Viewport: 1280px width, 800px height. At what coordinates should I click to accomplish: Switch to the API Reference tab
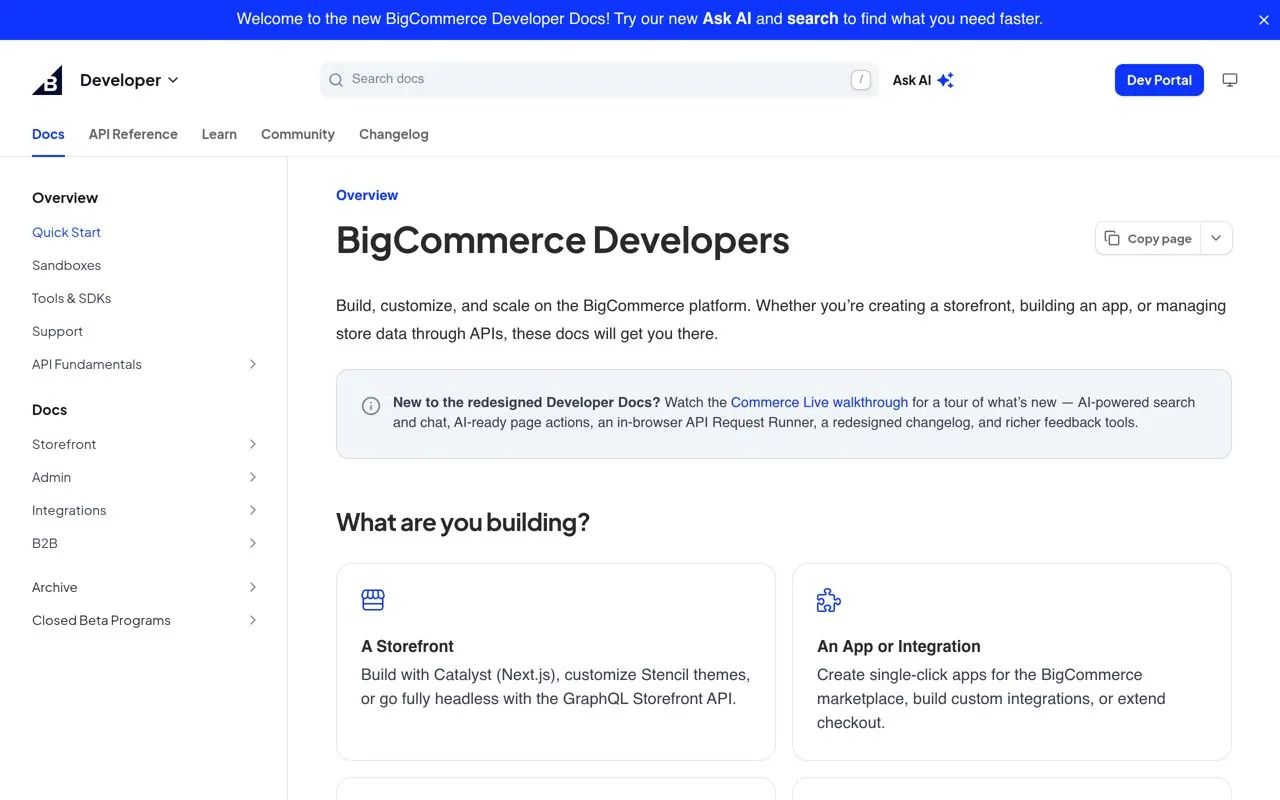[x=133, y=134]
